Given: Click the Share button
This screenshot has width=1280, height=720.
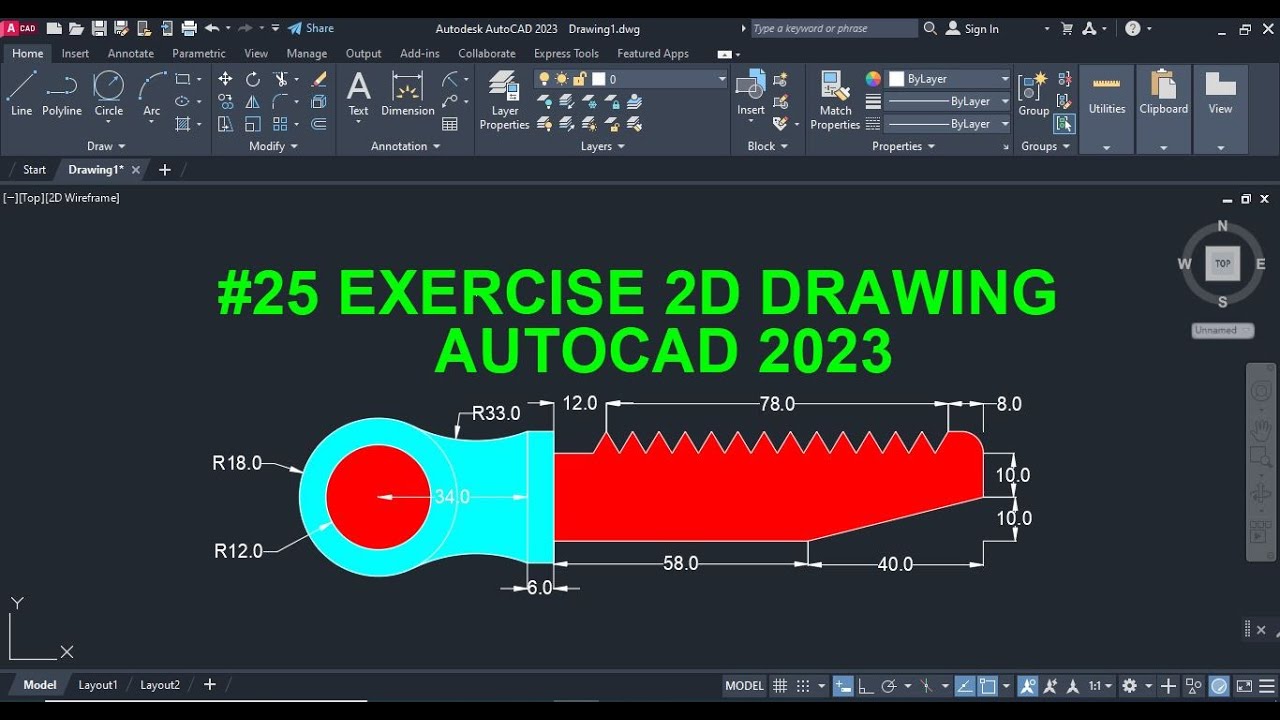Looking at the screenshot, I should point(311,29).
